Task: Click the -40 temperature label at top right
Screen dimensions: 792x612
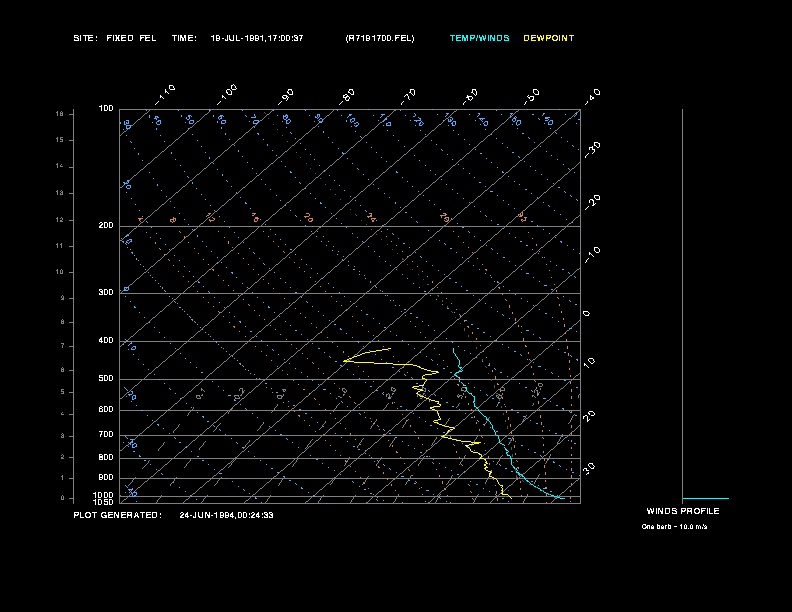Action: tap(592, 97)
